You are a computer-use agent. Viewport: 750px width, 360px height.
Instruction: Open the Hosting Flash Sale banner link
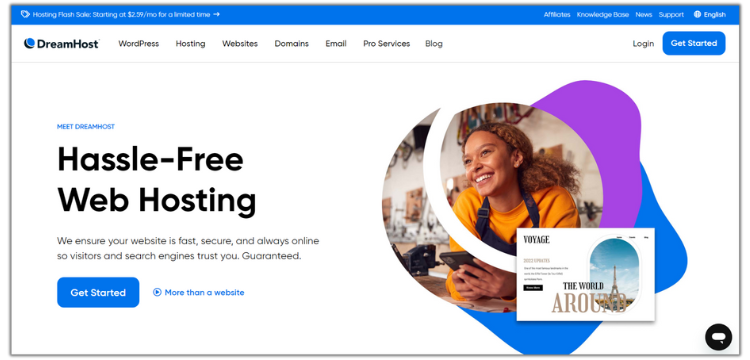121,14
